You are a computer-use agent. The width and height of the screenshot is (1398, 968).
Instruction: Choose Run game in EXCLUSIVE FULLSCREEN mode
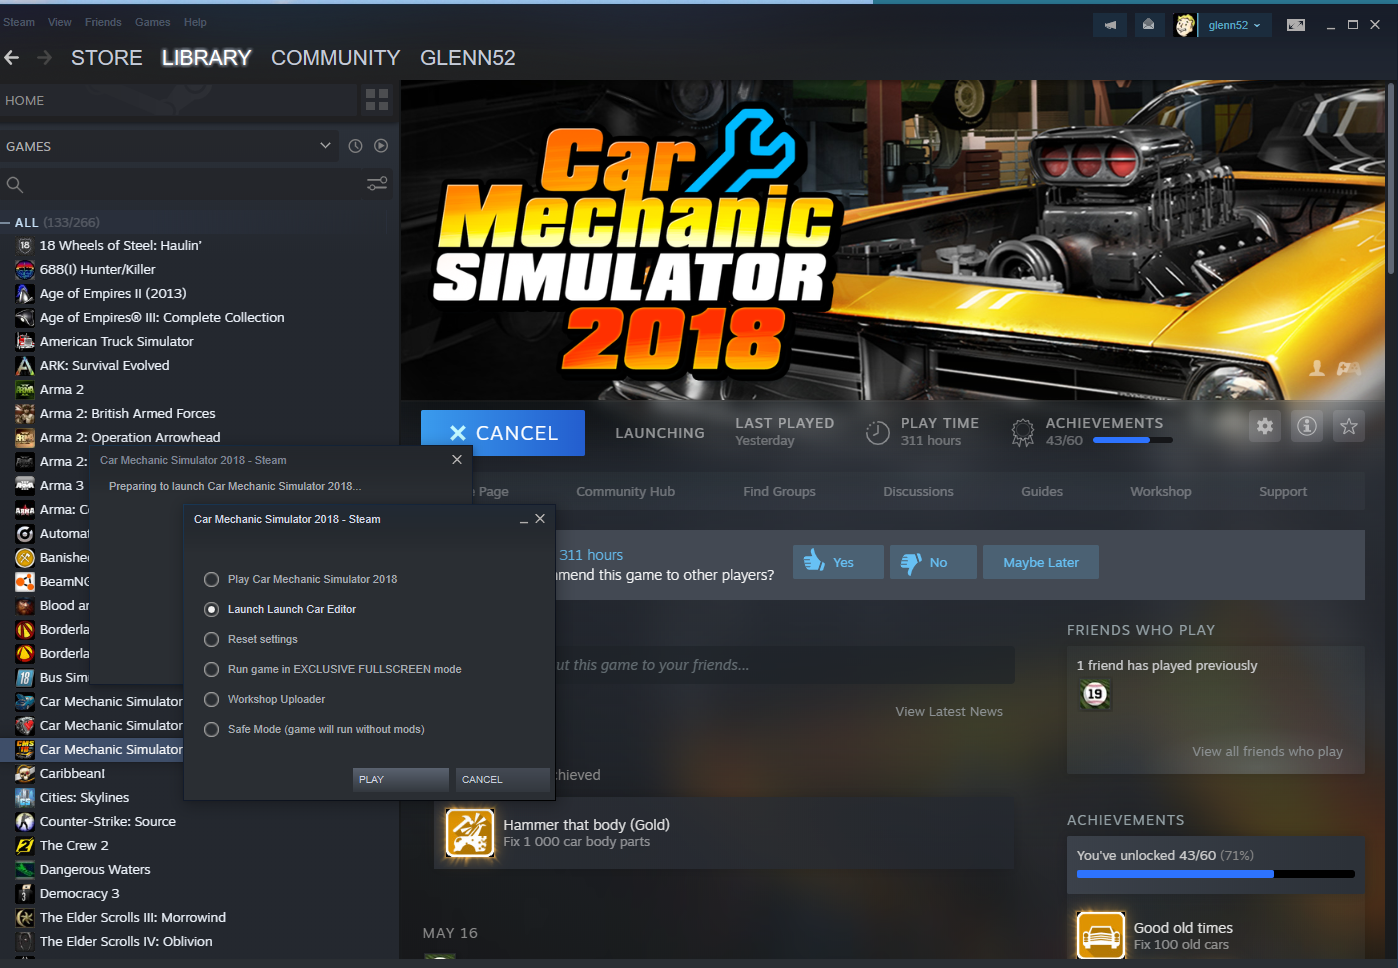333,669
